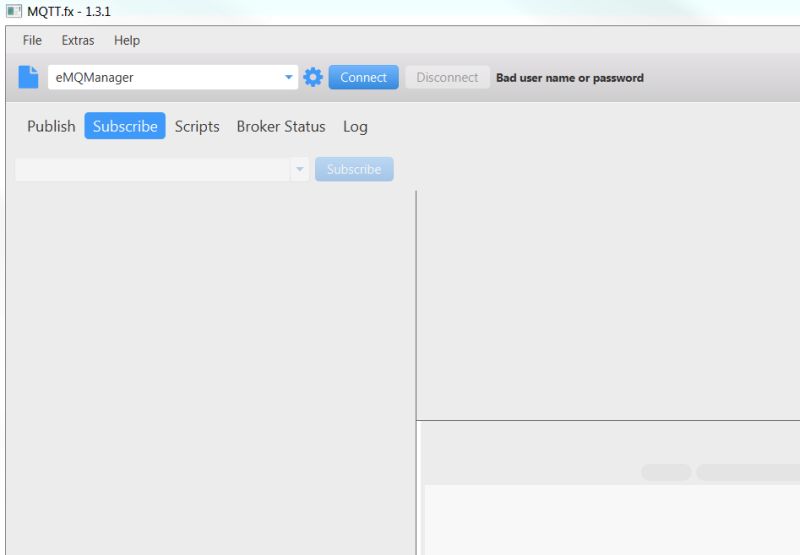Open the Log tab
800x555 pixels.
(x=355, y=126)
